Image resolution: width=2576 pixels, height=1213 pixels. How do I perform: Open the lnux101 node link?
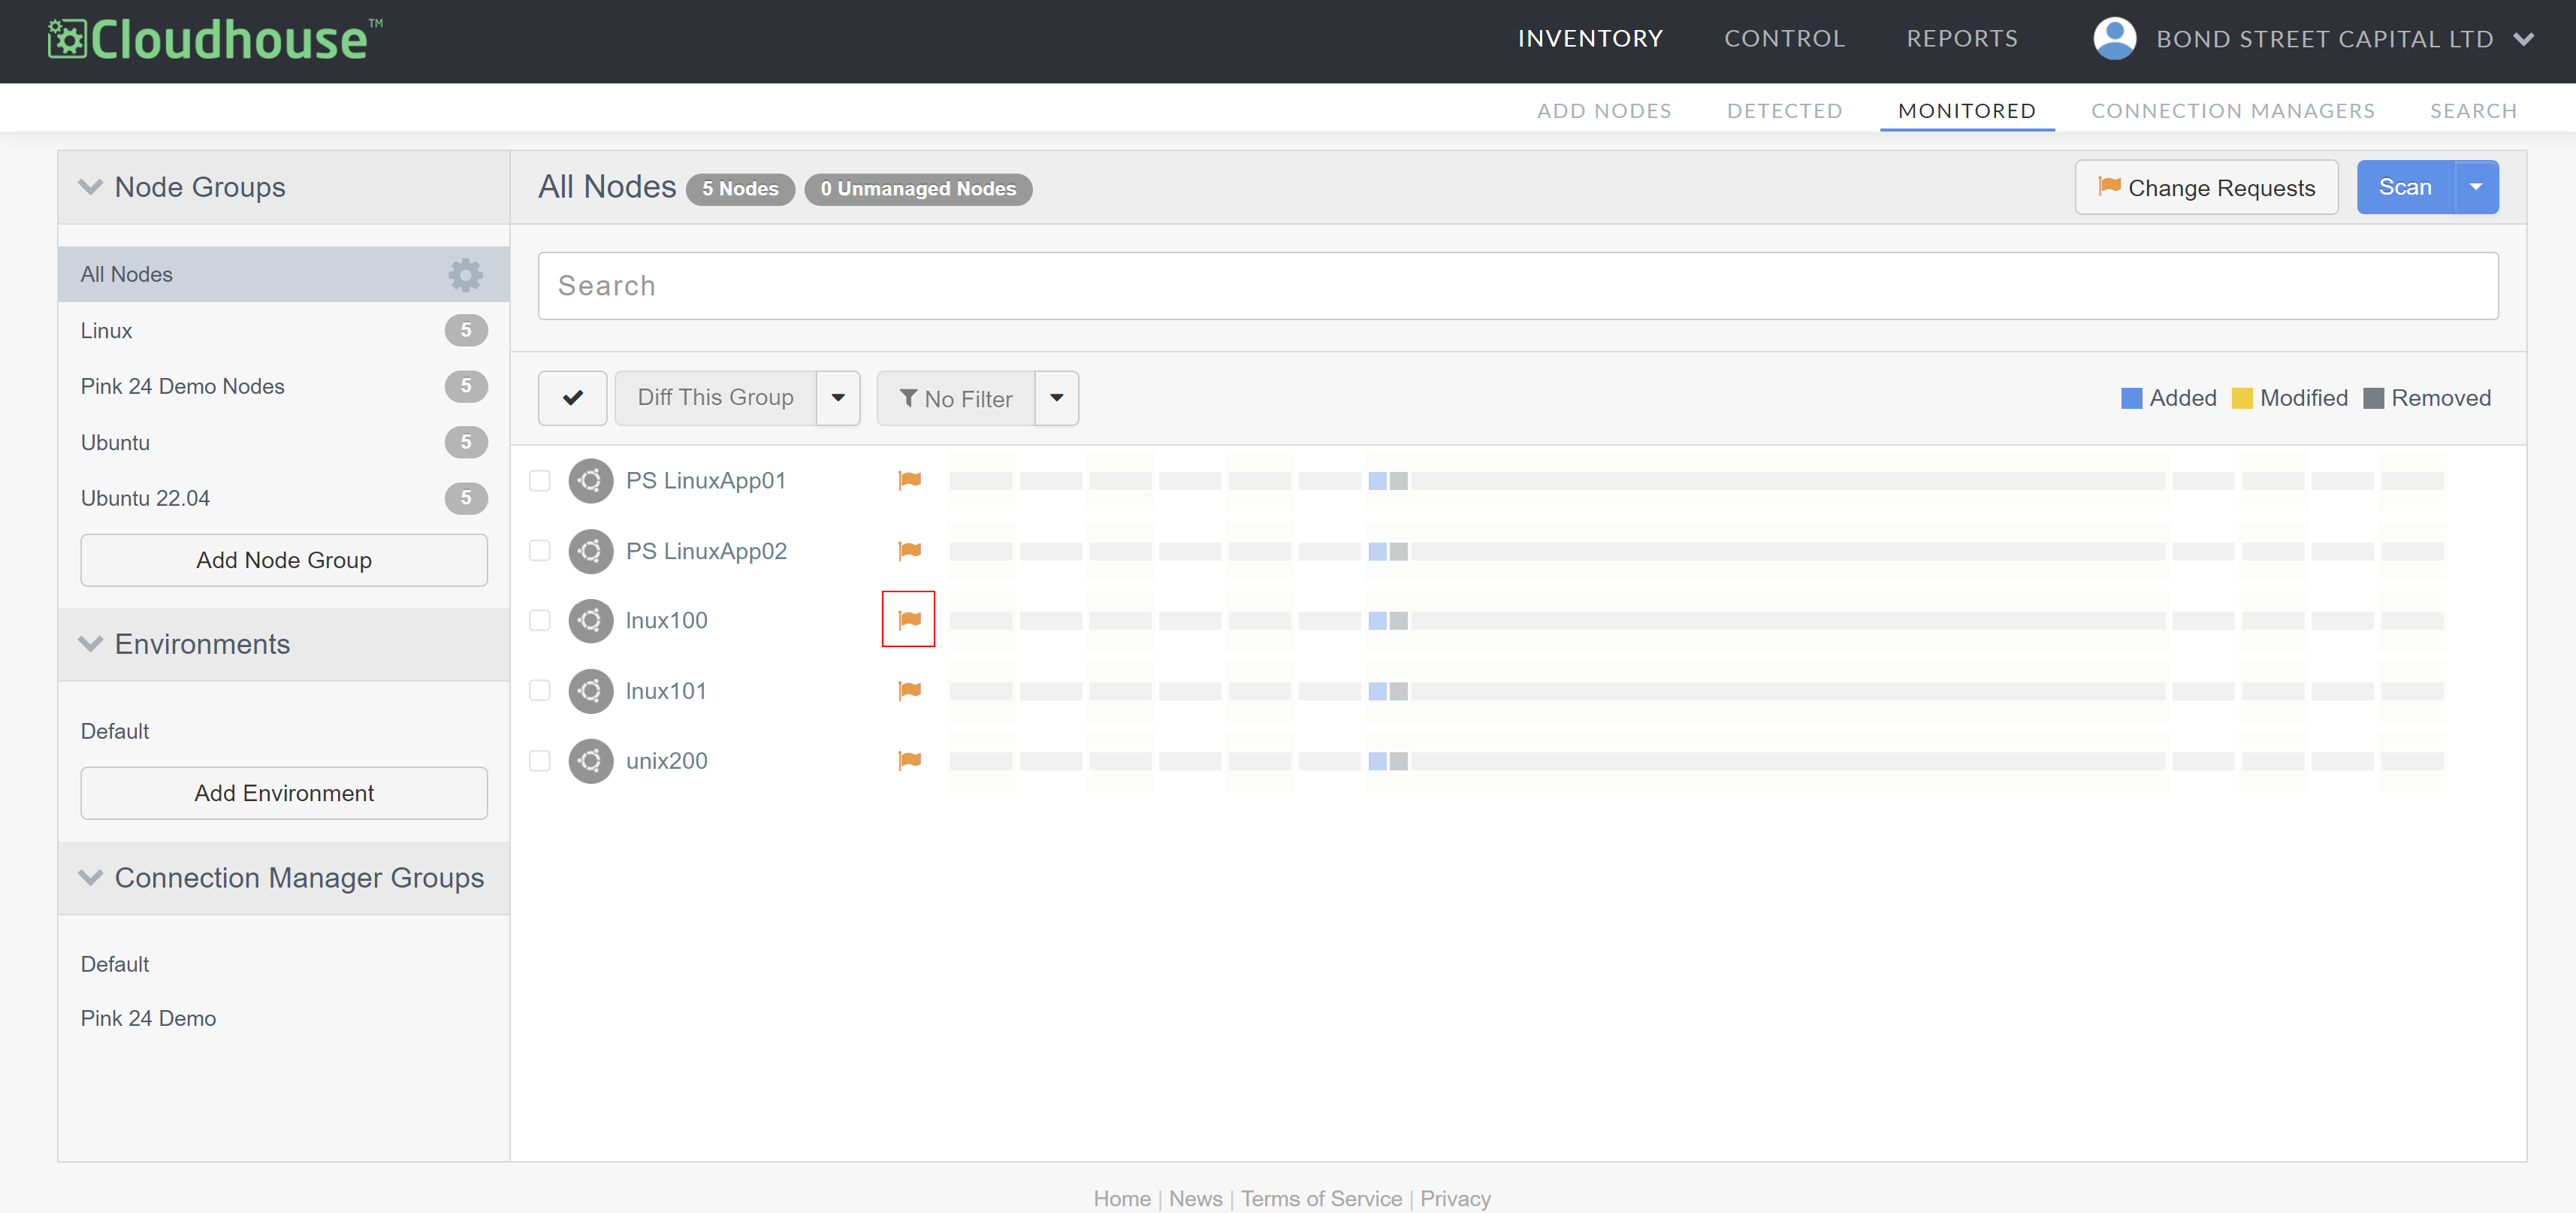tap(666, 691)
